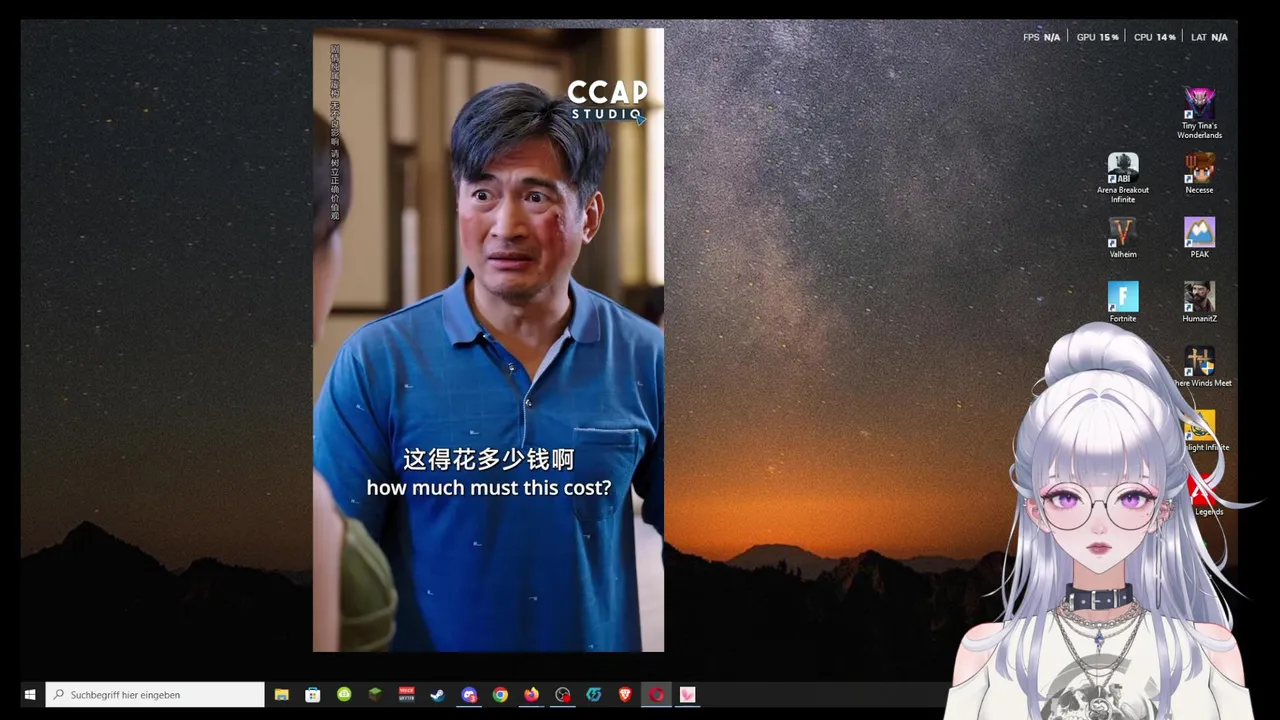This screenshot has height=720, width=1280.
Task: Switch to OBS Studio in taskbar
Action: click(563, 694)
